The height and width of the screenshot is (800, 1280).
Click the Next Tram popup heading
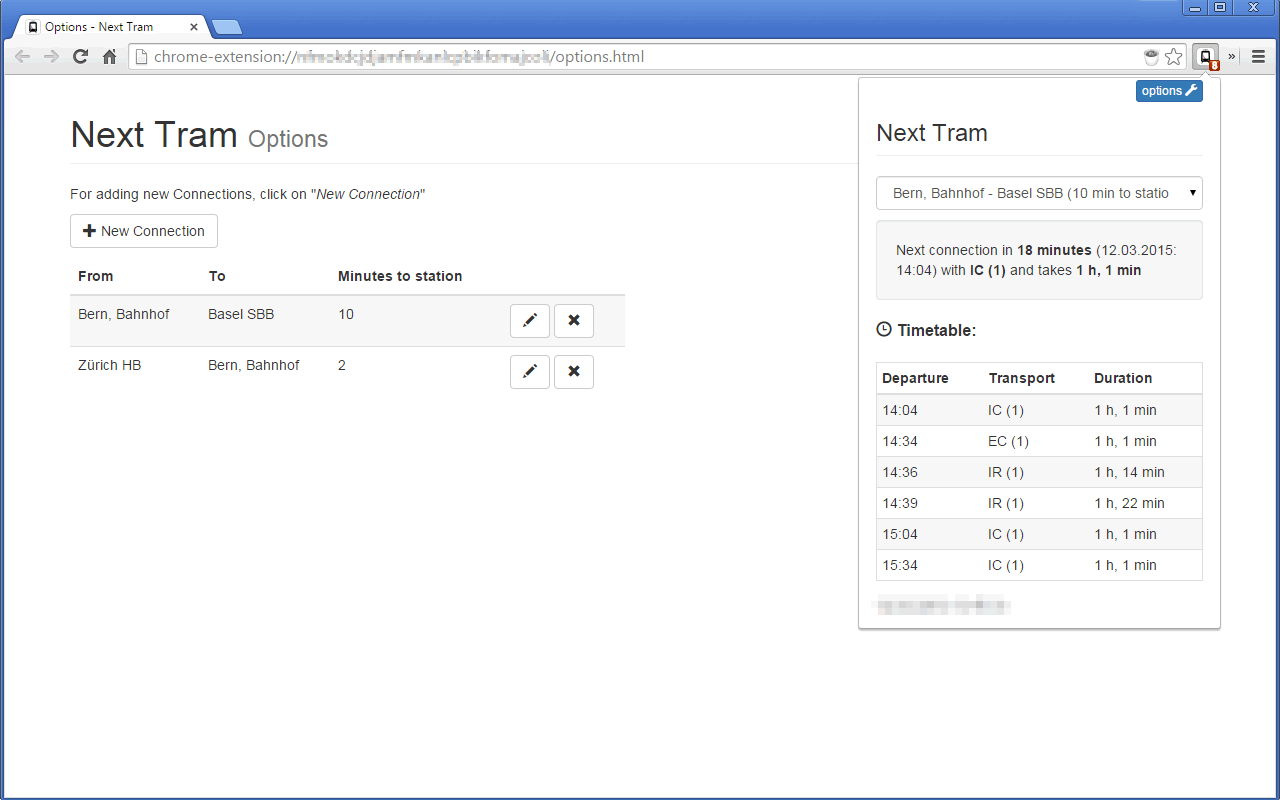(x=932, y=133)
